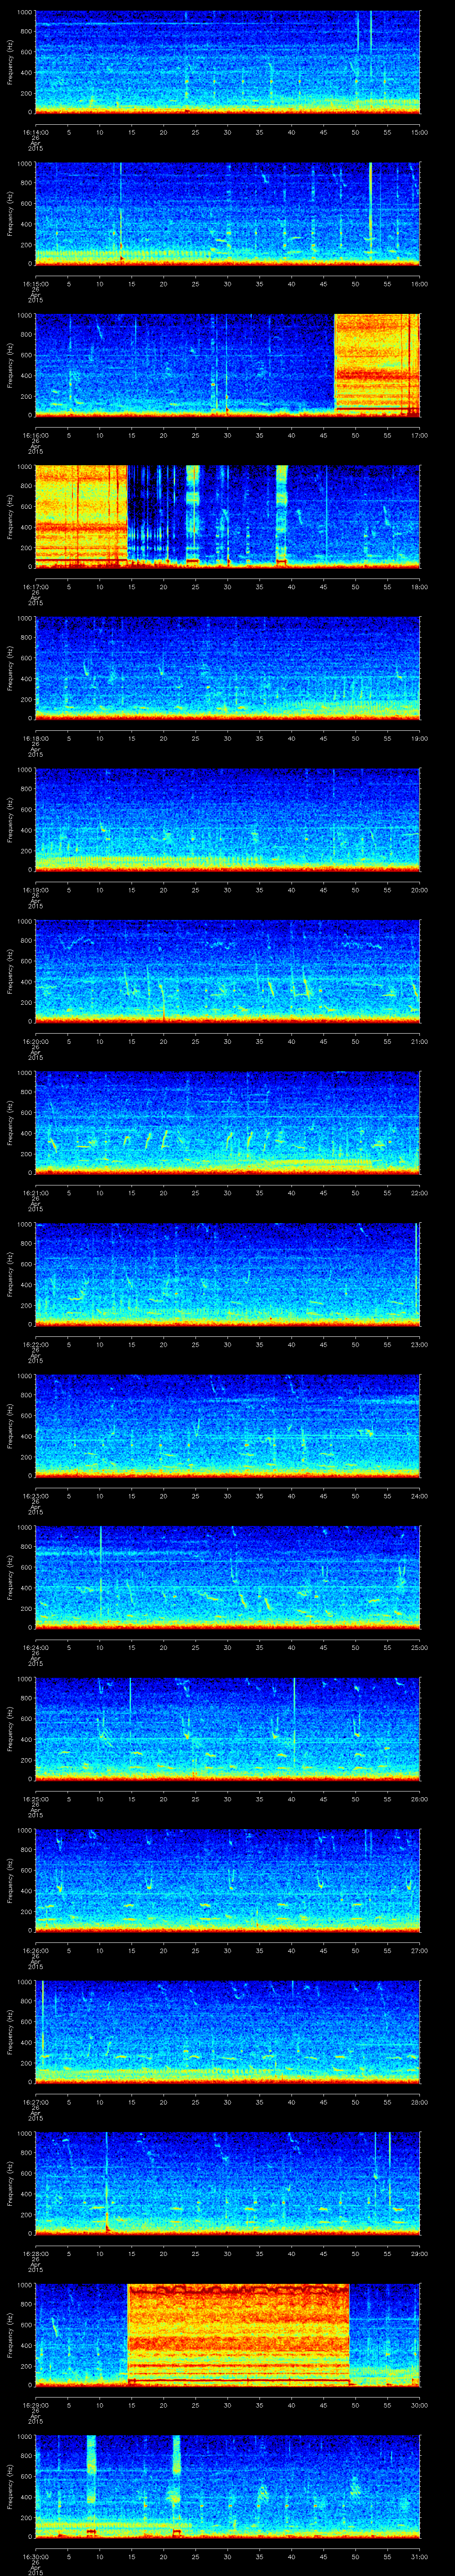Click the large orange noise block in the 16:29:00 panel
This screenshot has width=455, height=2576.
click(239, 2335)
